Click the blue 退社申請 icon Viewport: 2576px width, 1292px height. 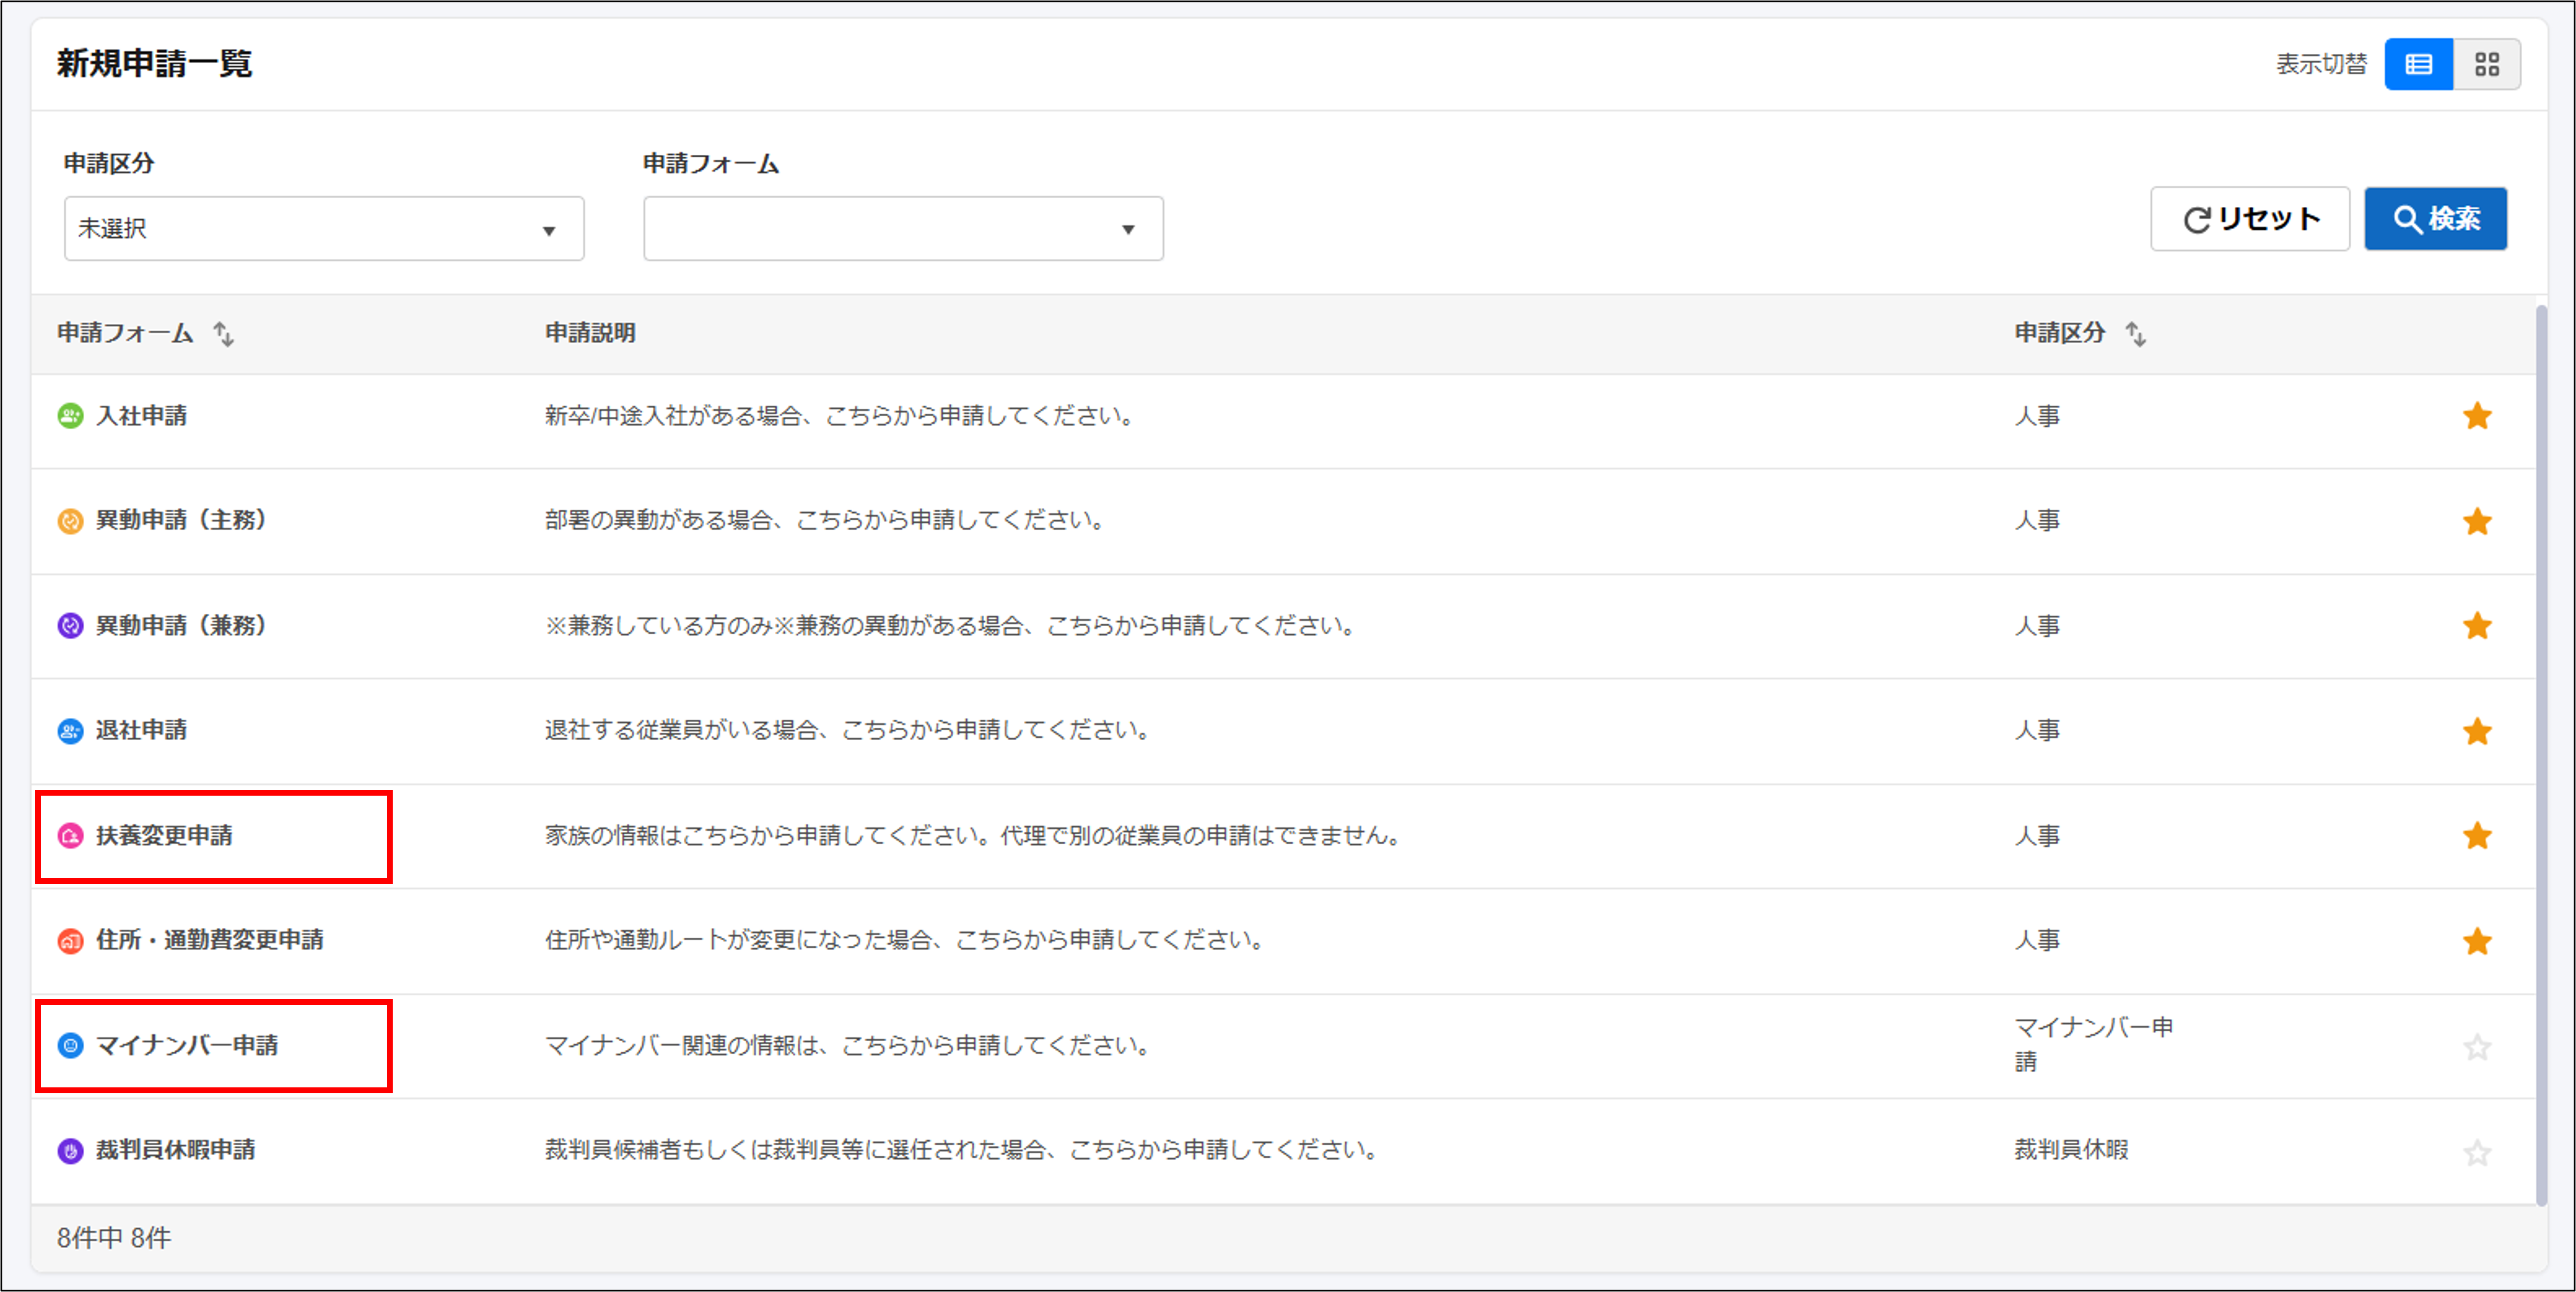(70, 731)
